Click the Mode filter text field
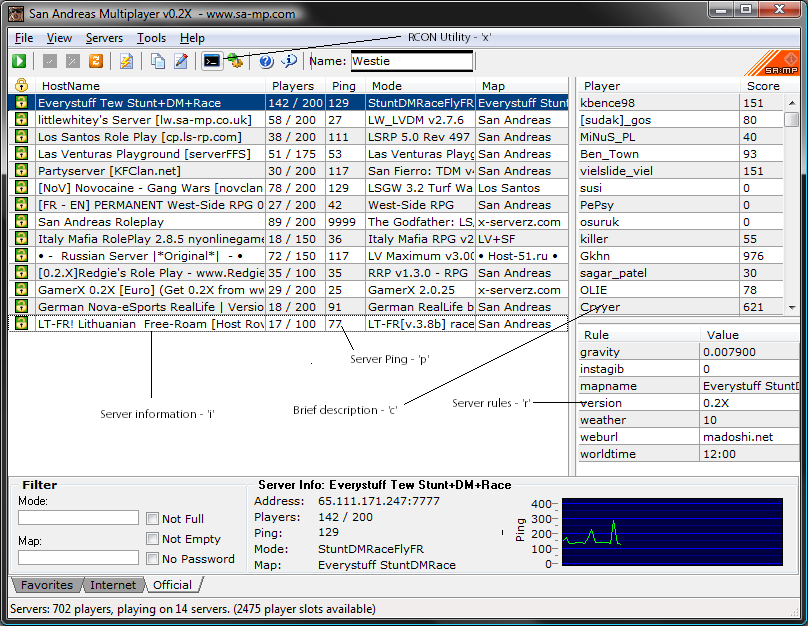This screenshot has height=626, width=808. pos(78,518)
